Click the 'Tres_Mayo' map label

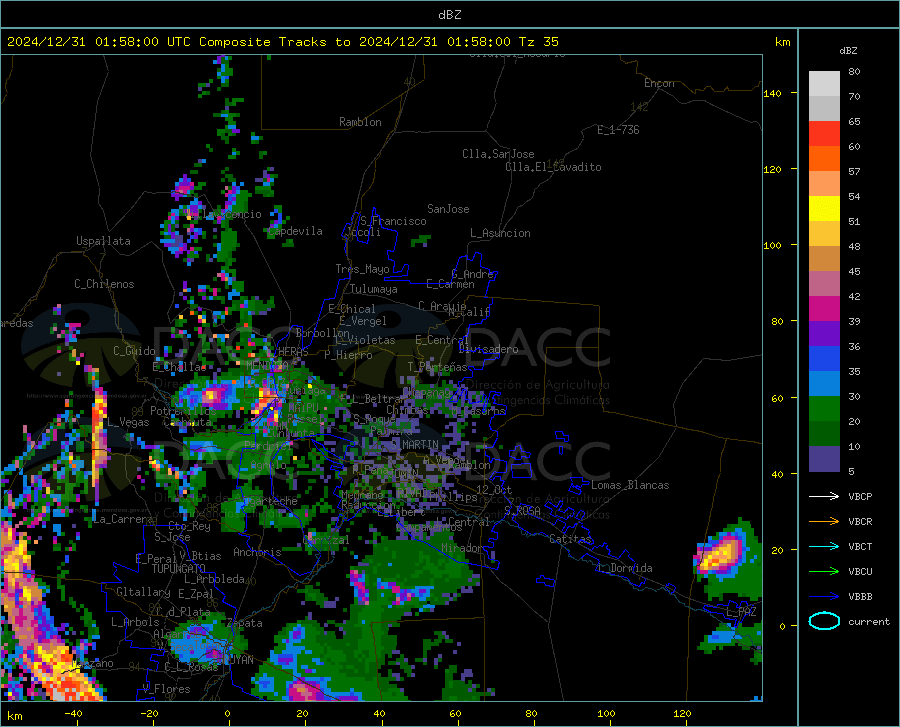pyautogui.click(x=362, y=269)
